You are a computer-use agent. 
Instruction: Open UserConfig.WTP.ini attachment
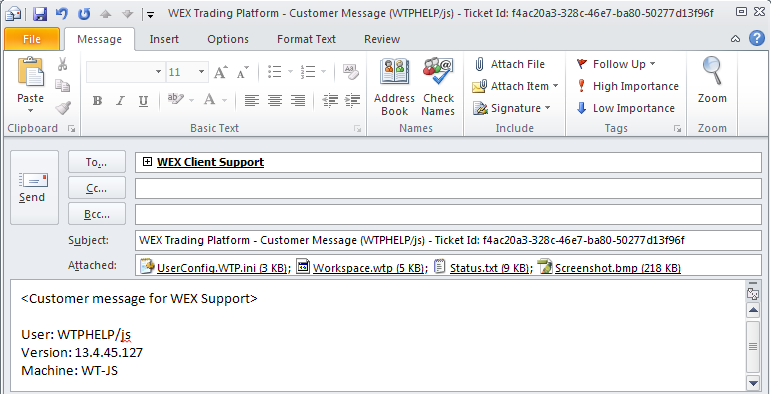pos(215,268)
